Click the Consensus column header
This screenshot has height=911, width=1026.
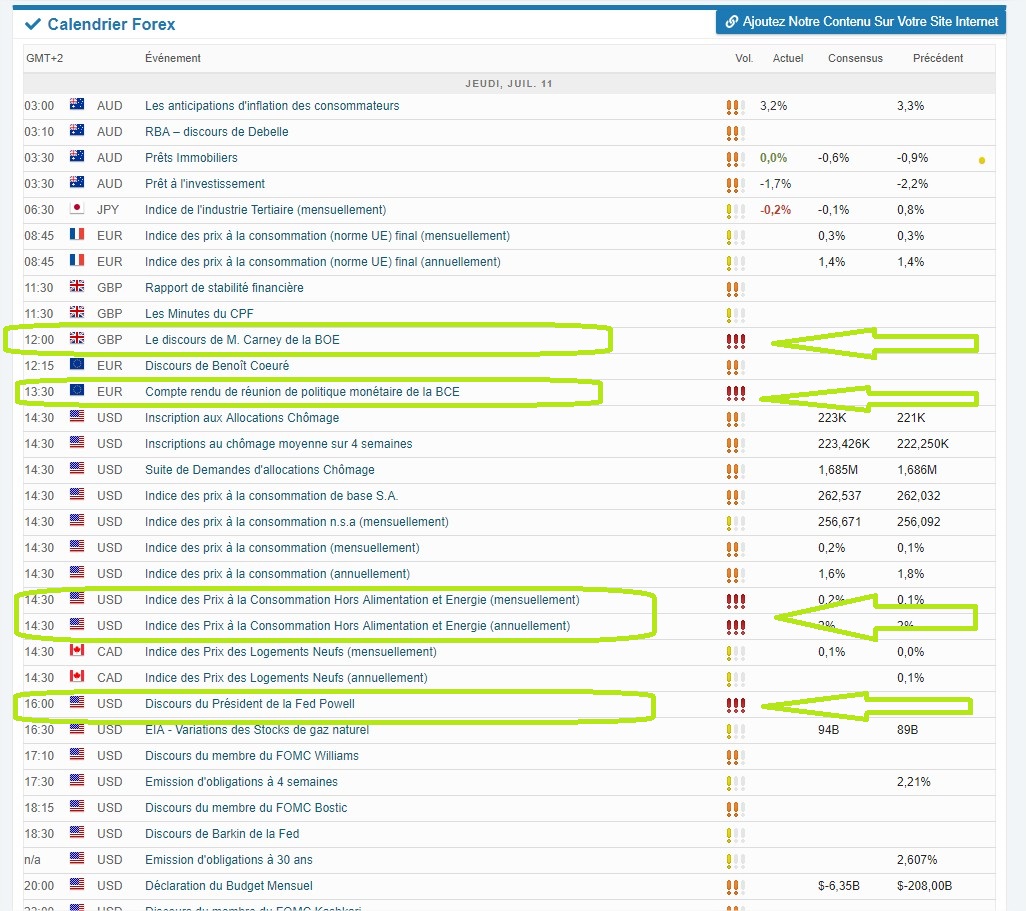[x=855, y=58]
